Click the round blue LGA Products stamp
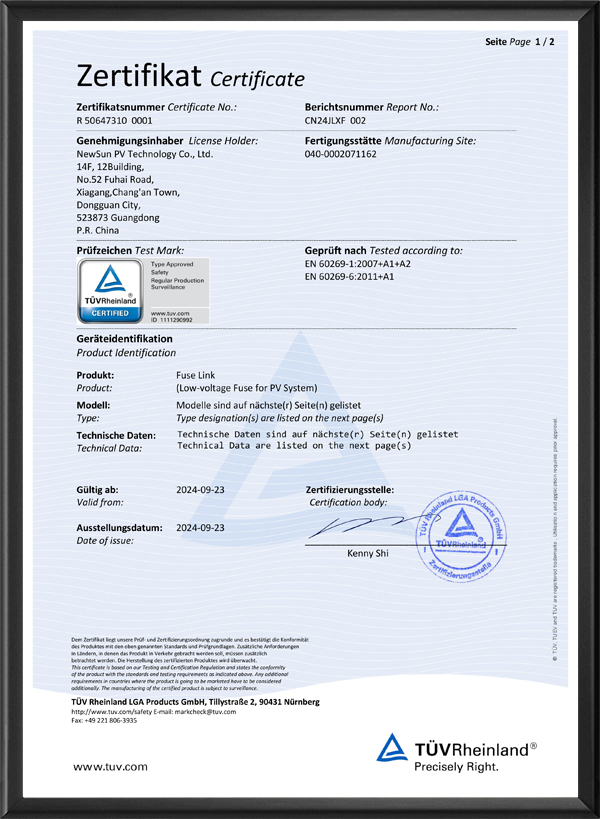The height and width of the screenshot is (819, 600). tap(462, 536)
